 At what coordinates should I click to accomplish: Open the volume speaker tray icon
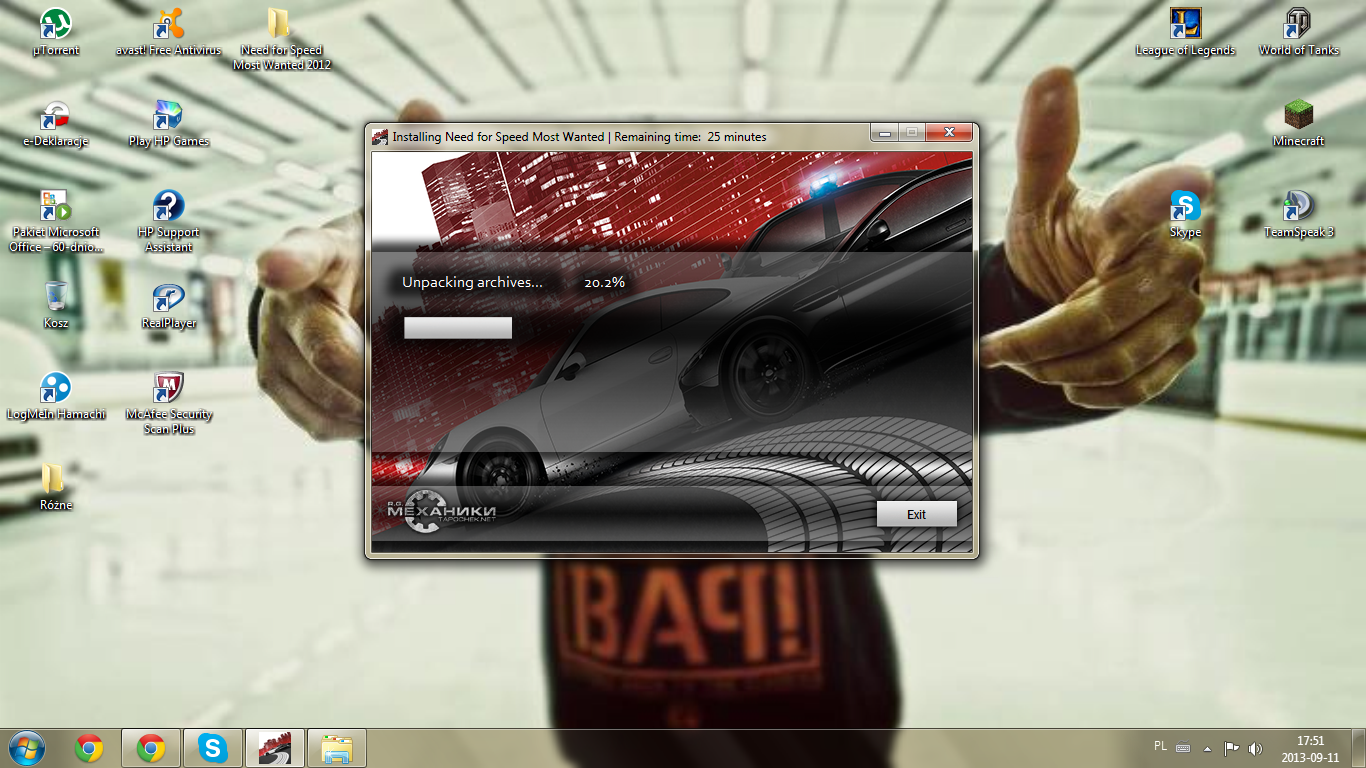pyautogui.click(x=1256, y=748)
